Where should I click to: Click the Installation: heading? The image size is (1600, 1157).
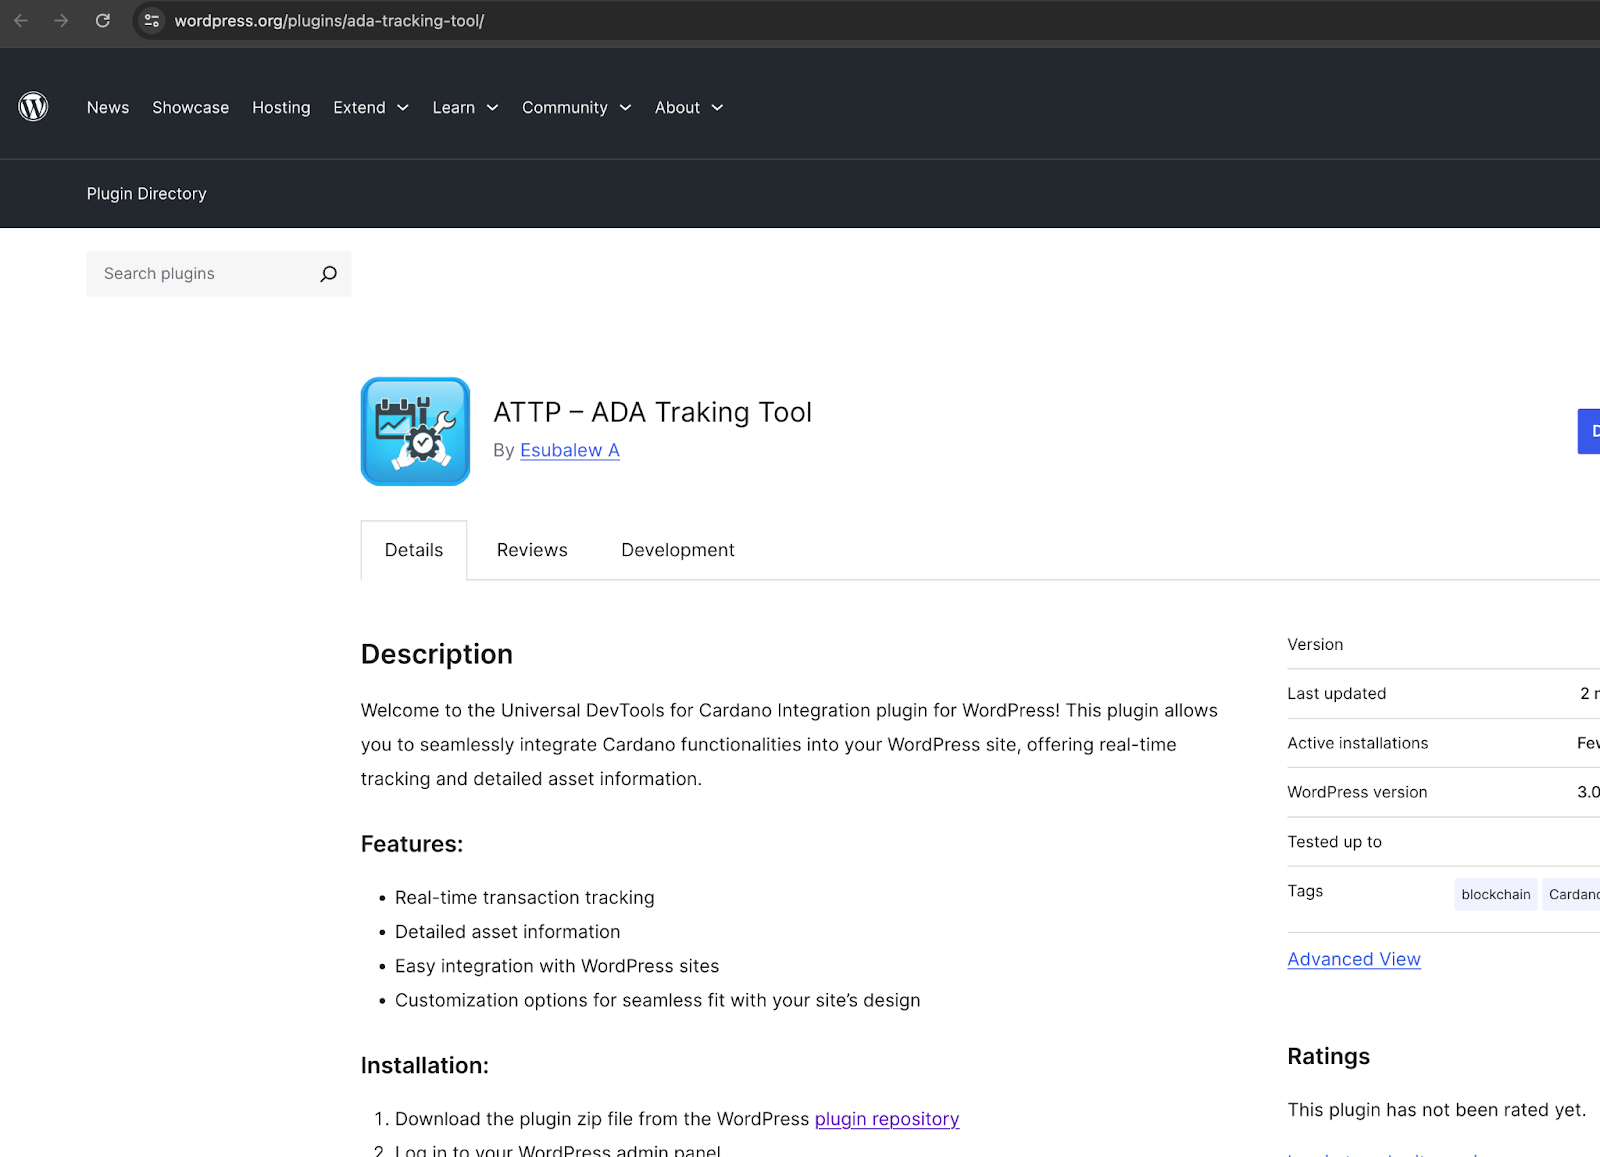pos(425,1066)
